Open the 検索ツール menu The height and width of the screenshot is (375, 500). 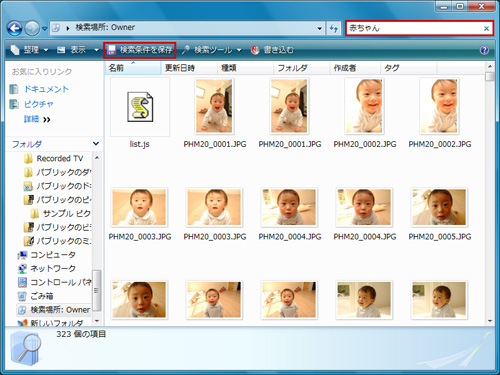tap(212, 50)
